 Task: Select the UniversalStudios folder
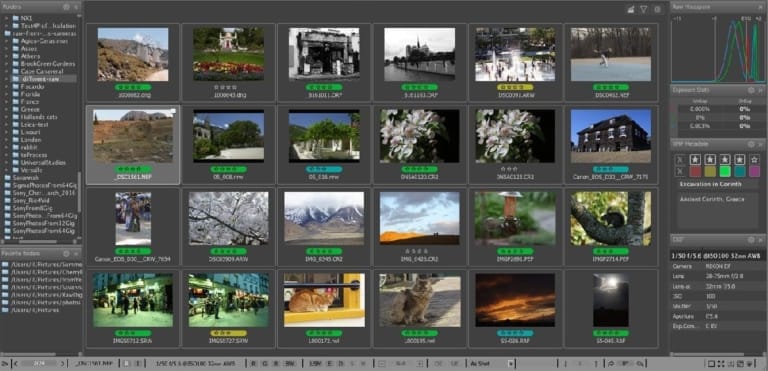pyautogui.click(x=43, y=162)
